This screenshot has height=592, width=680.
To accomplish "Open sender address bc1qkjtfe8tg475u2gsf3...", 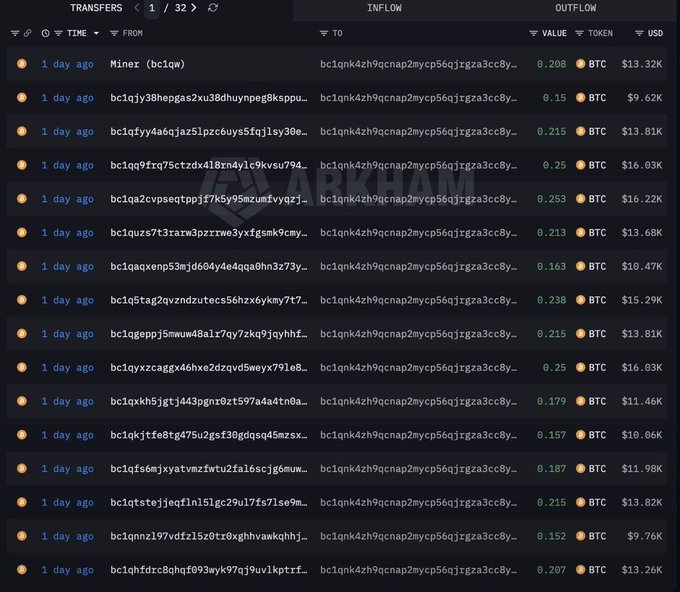I will [x=209, y=435].
